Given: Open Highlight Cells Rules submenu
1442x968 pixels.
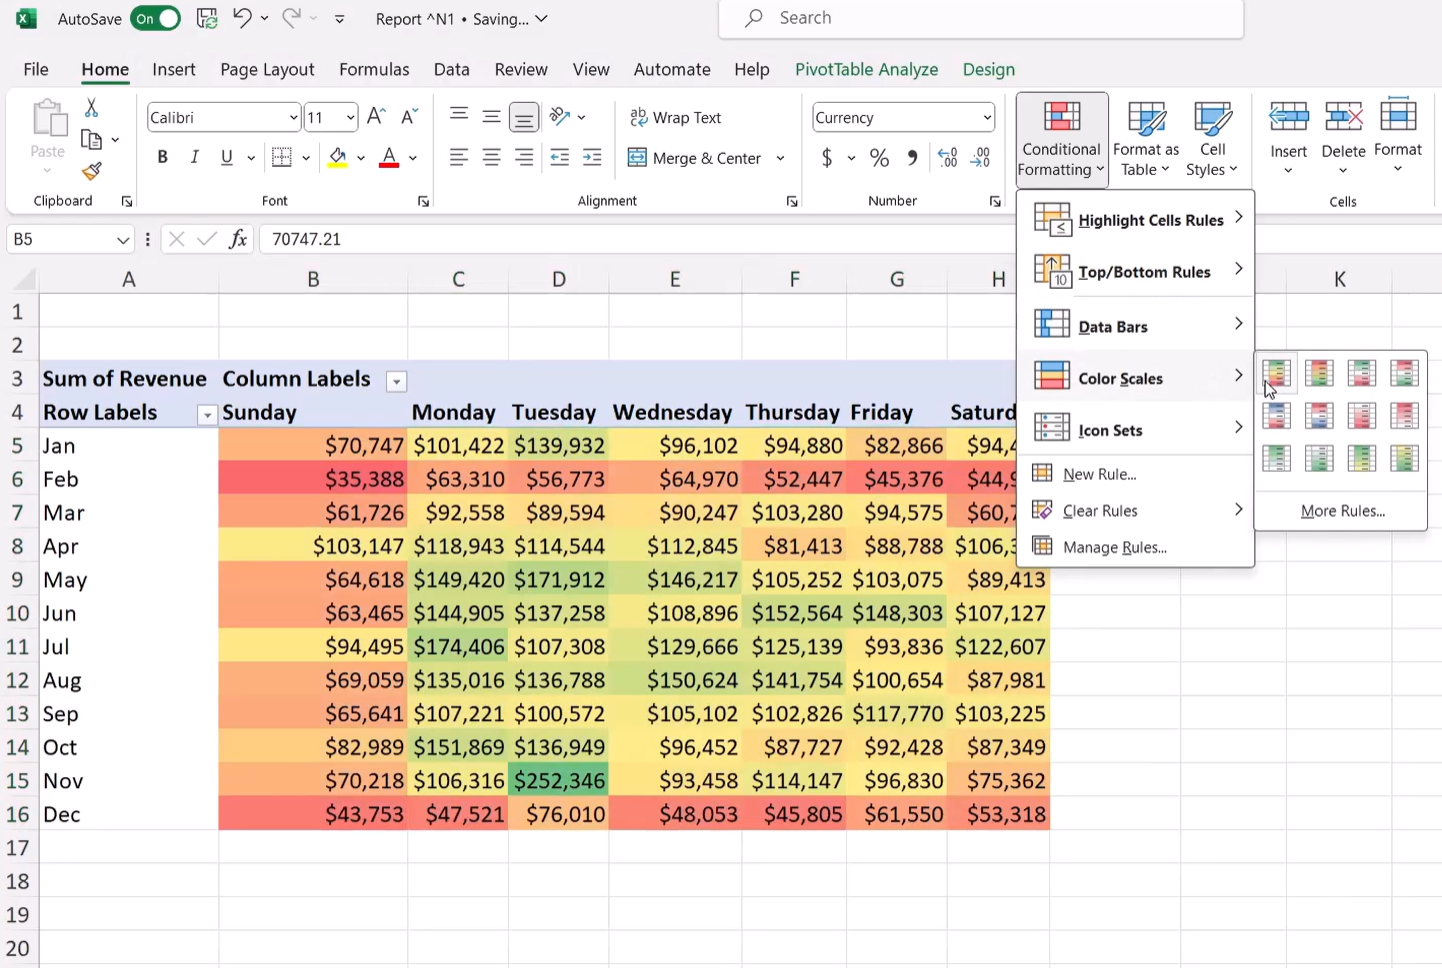Looking at the screenshot, I should click(x=1135, y=219).
